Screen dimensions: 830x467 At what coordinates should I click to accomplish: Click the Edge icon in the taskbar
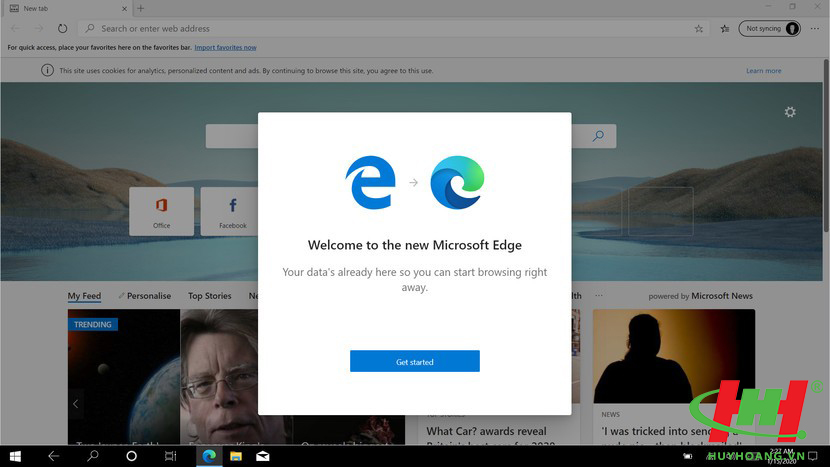coord(209,456)
